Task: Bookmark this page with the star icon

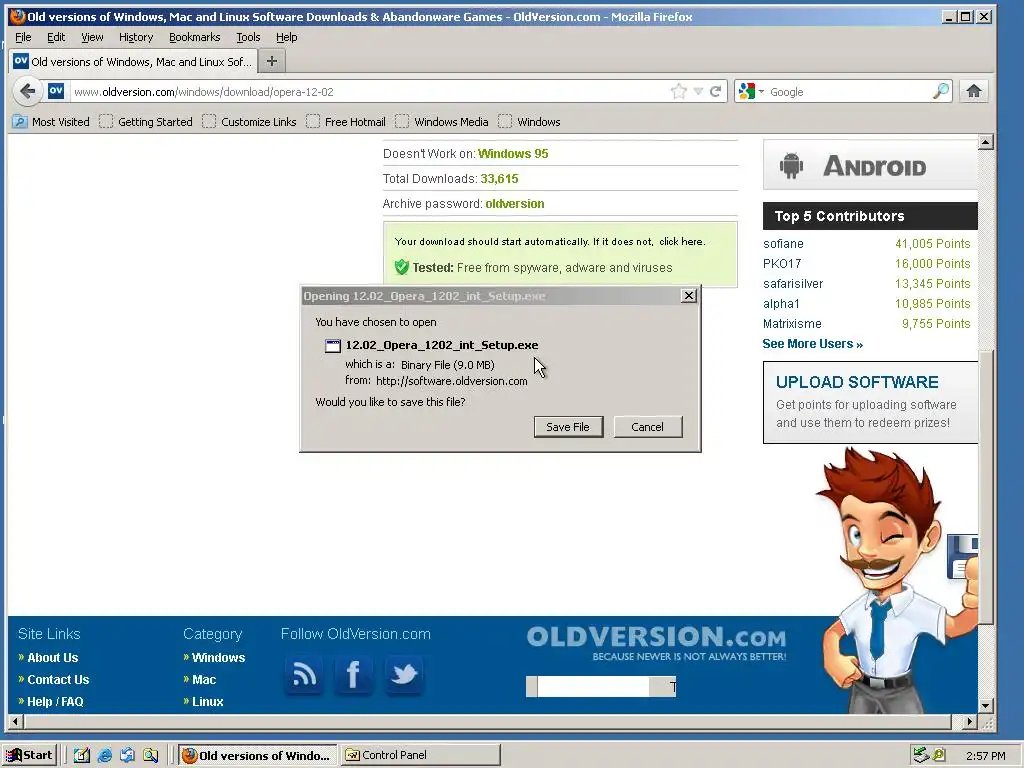Action: (x=679, y=91)
